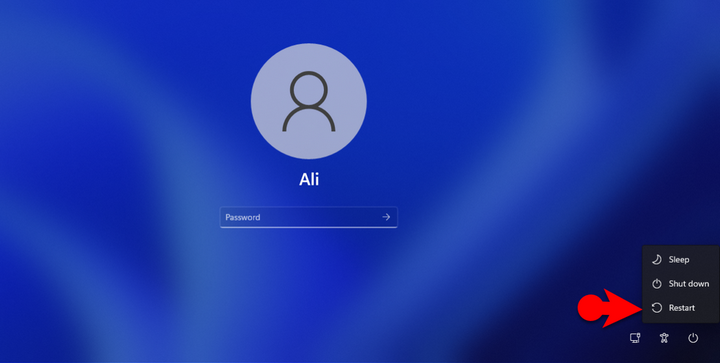Screen dimensions: 720x363
Task: Select Restart from the power menu
Action: click(680, 308)
